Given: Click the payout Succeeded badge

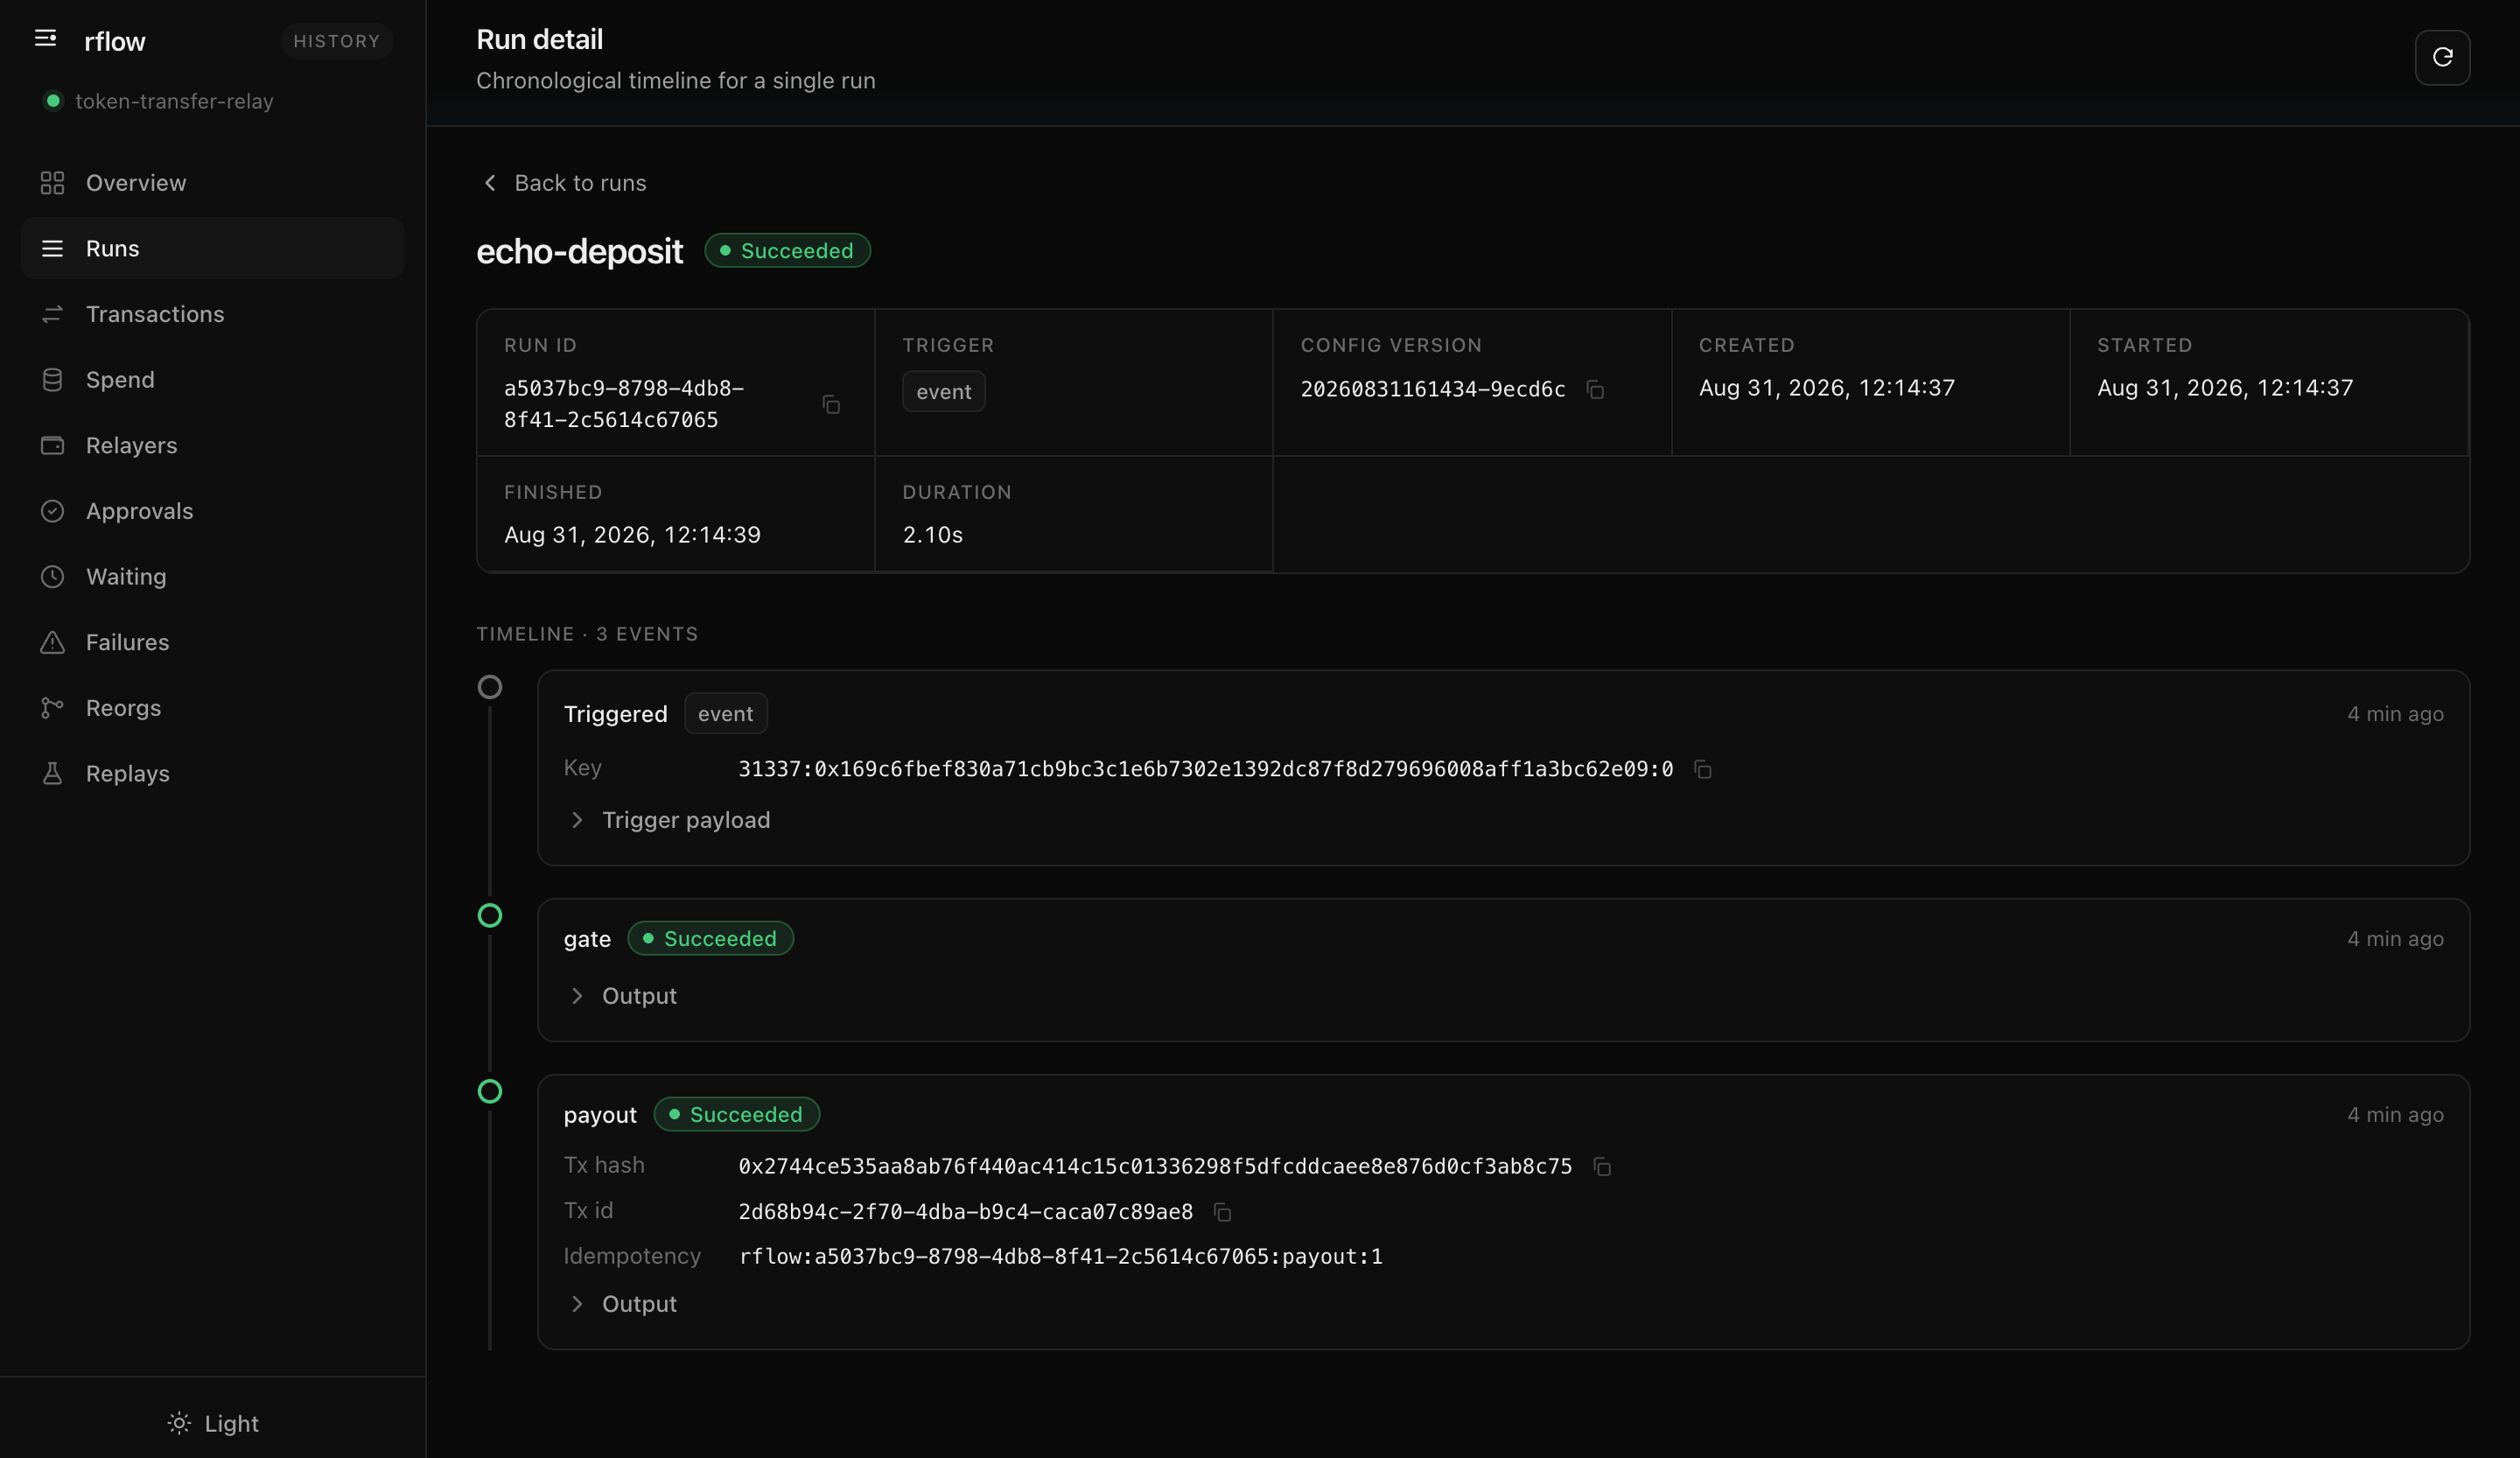Looking at the screenshot, I should [737, 1114].
